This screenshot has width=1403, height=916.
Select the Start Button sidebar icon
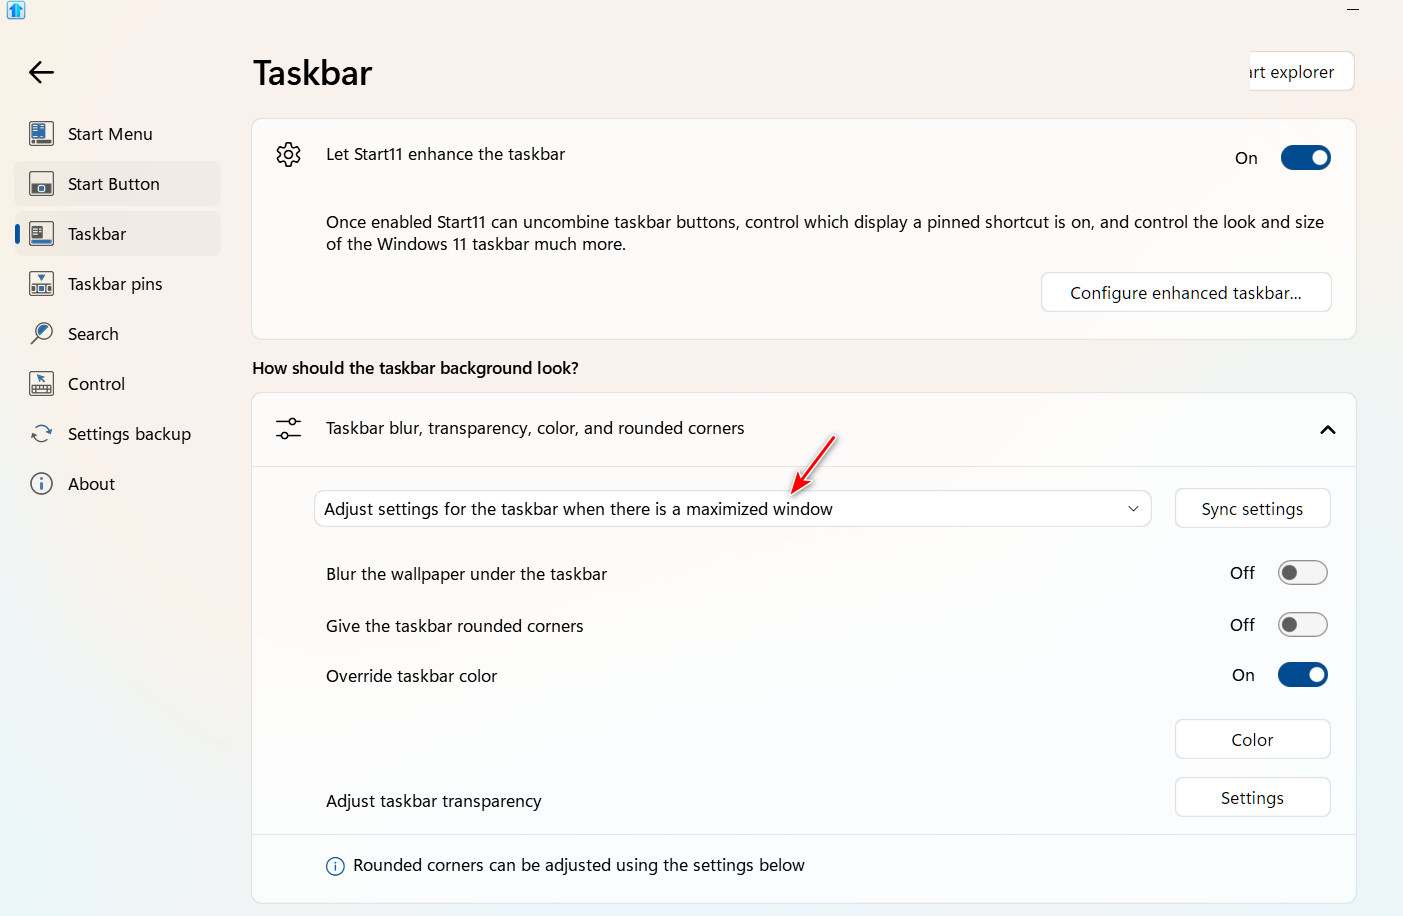pyautogui.click(x=41, y=184)
